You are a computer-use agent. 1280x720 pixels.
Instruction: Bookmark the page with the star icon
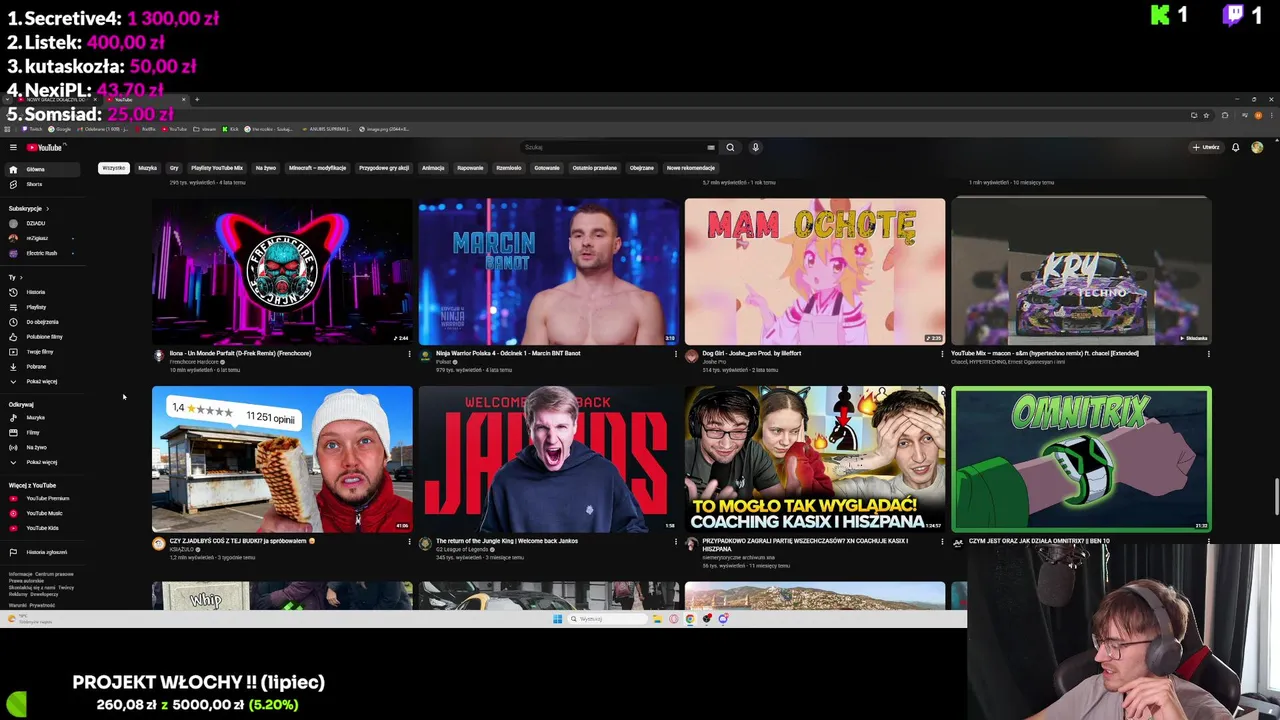pos(1207,115)
